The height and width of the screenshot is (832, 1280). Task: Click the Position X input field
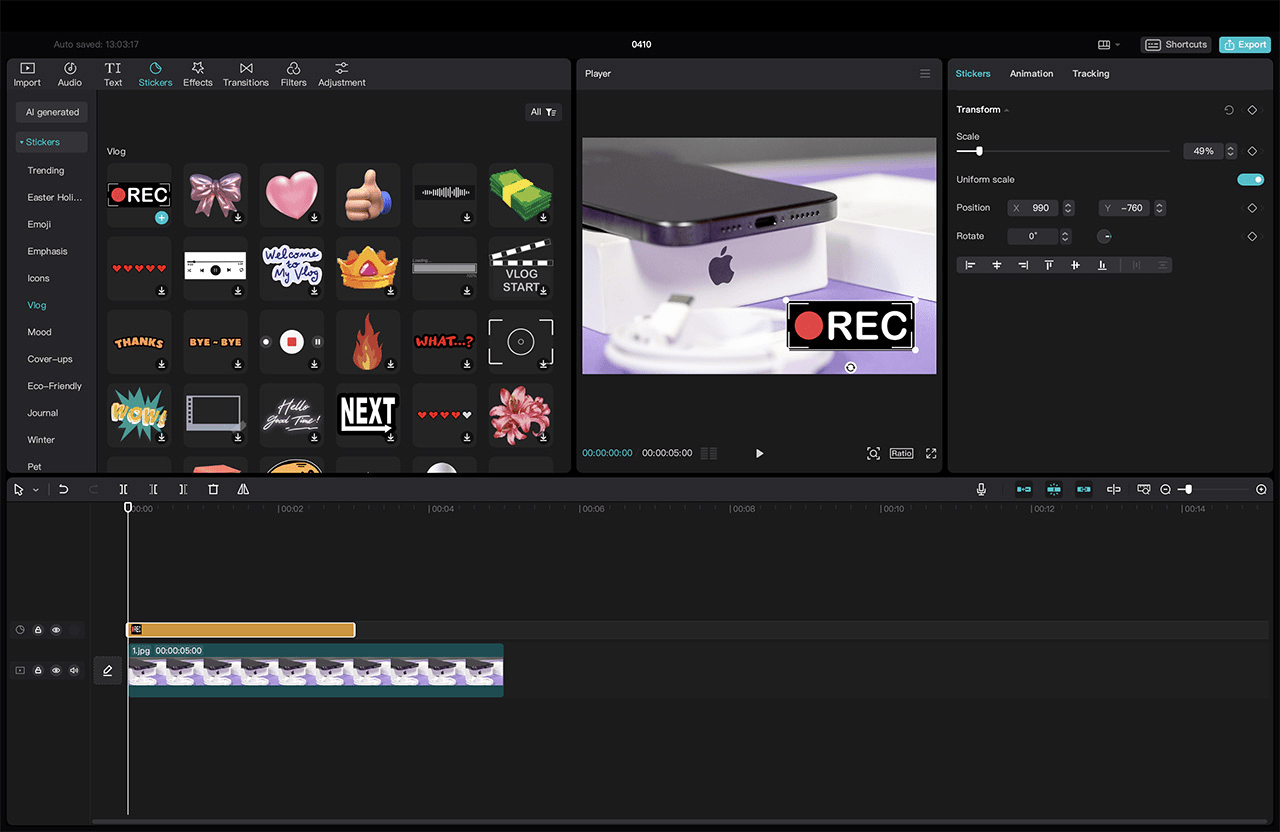(x=1034, y=208)
